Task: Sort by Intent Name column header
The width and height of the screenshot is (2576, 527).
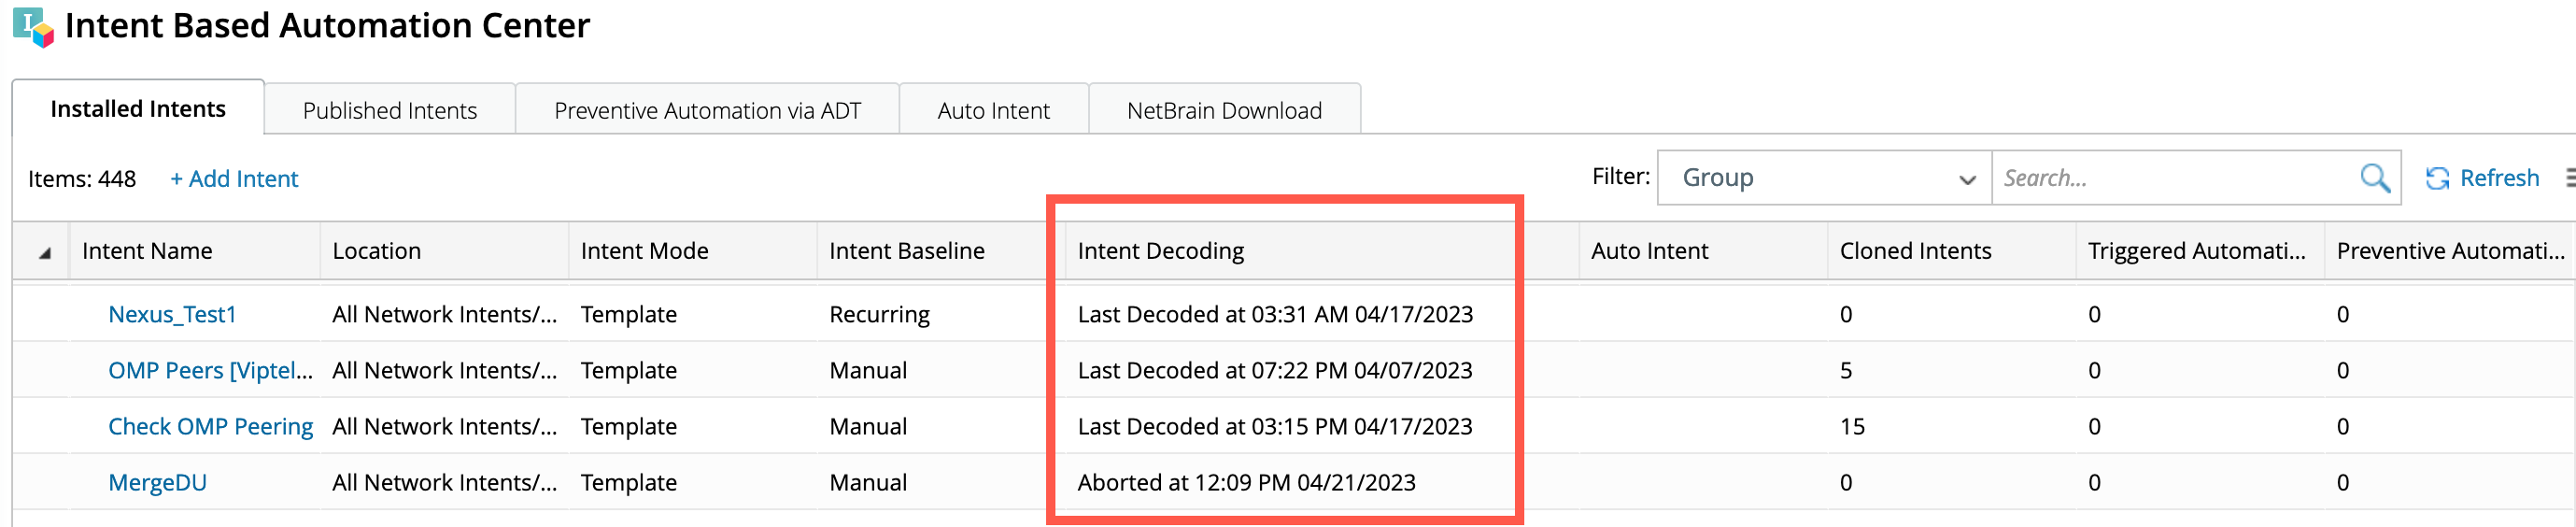Action: [147, 251]
